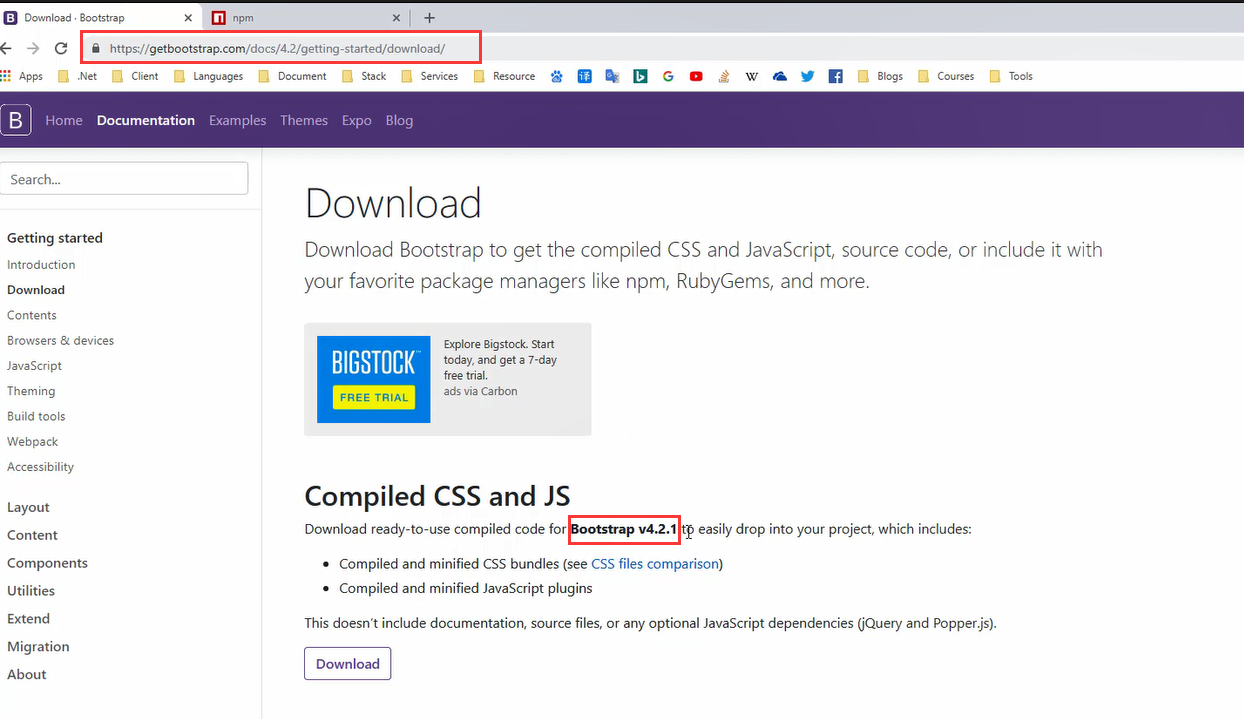
Task: Click the browser address bar URL
Action: (x=277, y=48)
